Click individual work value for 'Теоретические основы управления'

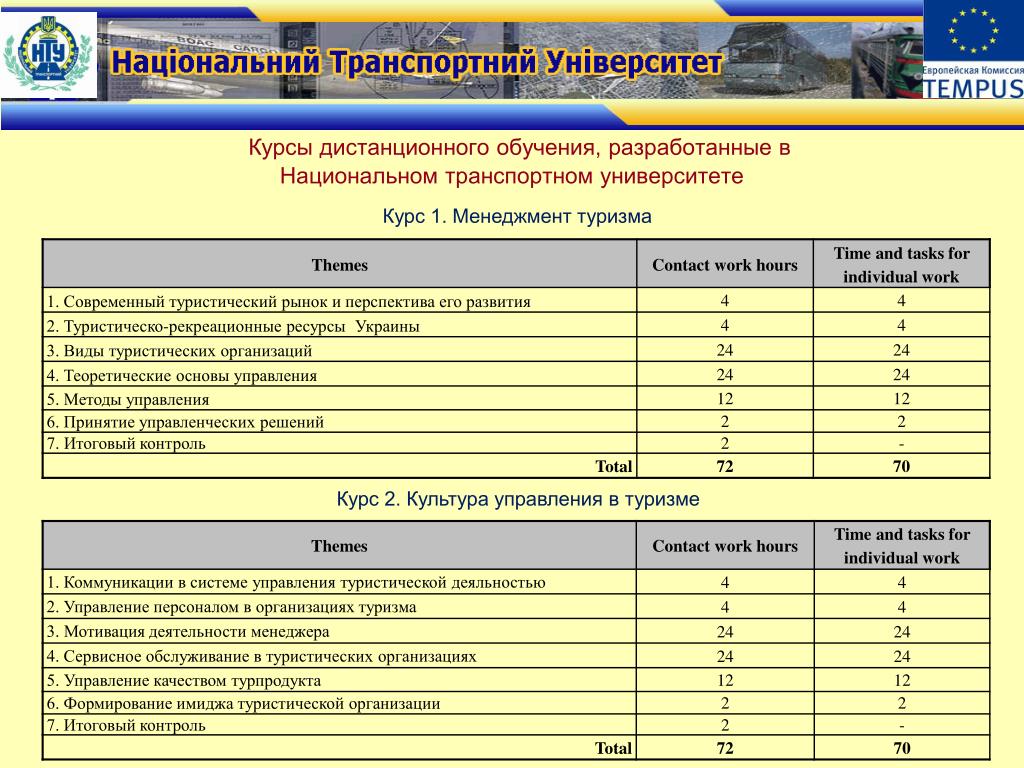click(901, 375)
